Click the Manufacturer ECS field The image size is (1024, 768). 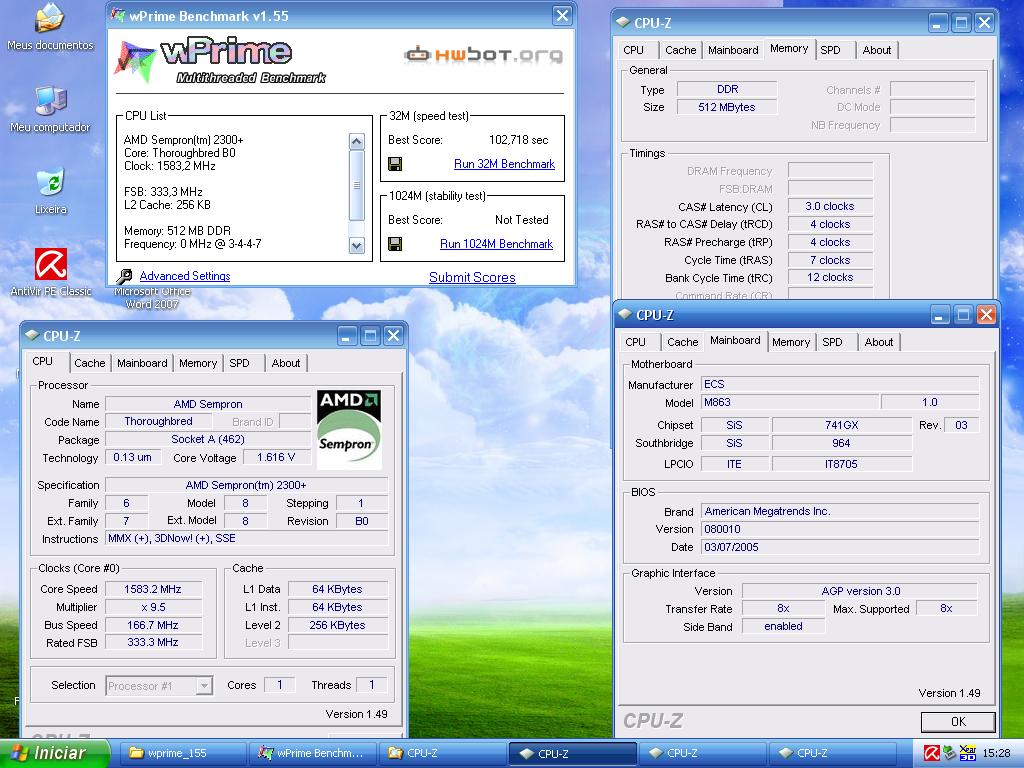(840, 384)
